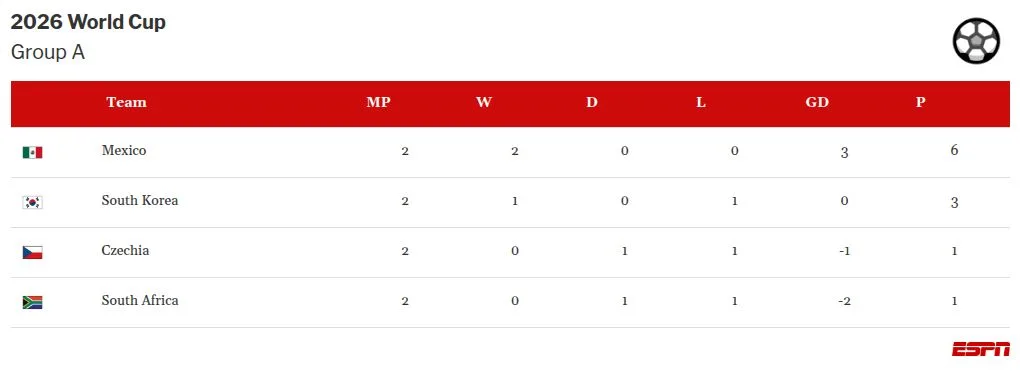This screenshot has width=1020, height=371.
Task: Sort by the GD column header
Action: [x=817, y=102]
